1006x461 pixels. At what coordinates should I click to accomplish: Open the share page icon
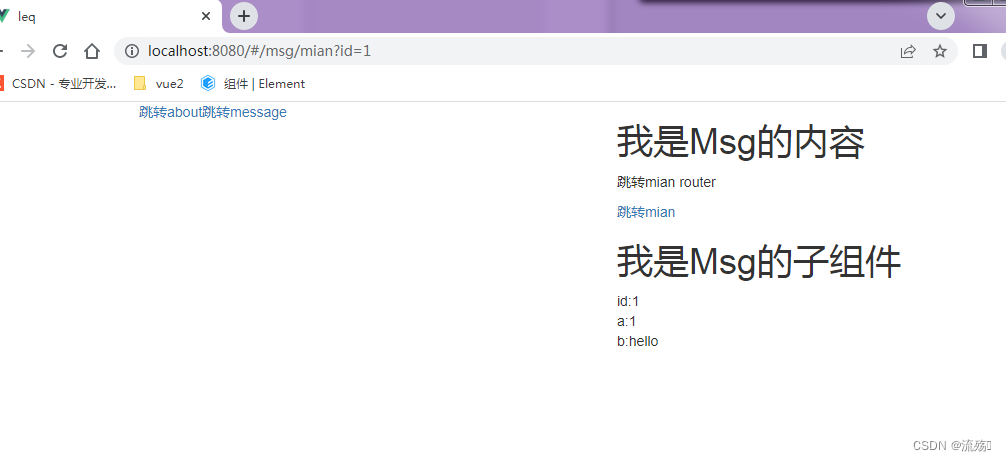click(x=907, y=51)
